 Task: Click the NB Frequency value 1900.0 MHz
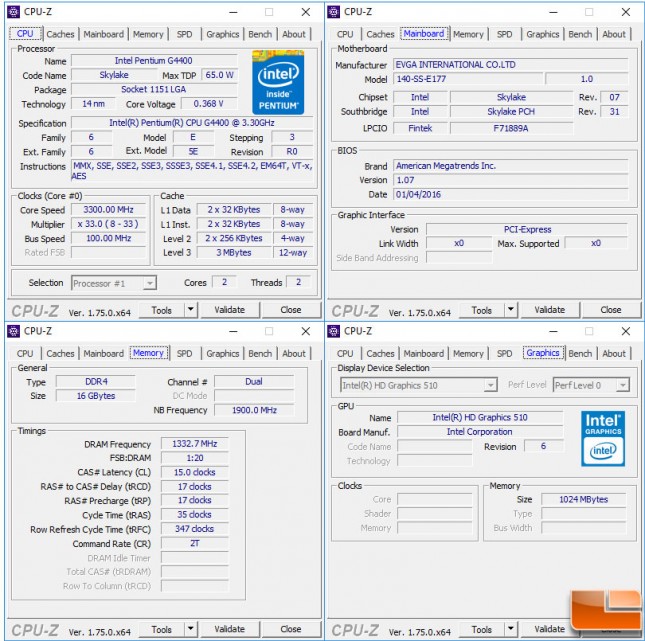click(254, 410)
